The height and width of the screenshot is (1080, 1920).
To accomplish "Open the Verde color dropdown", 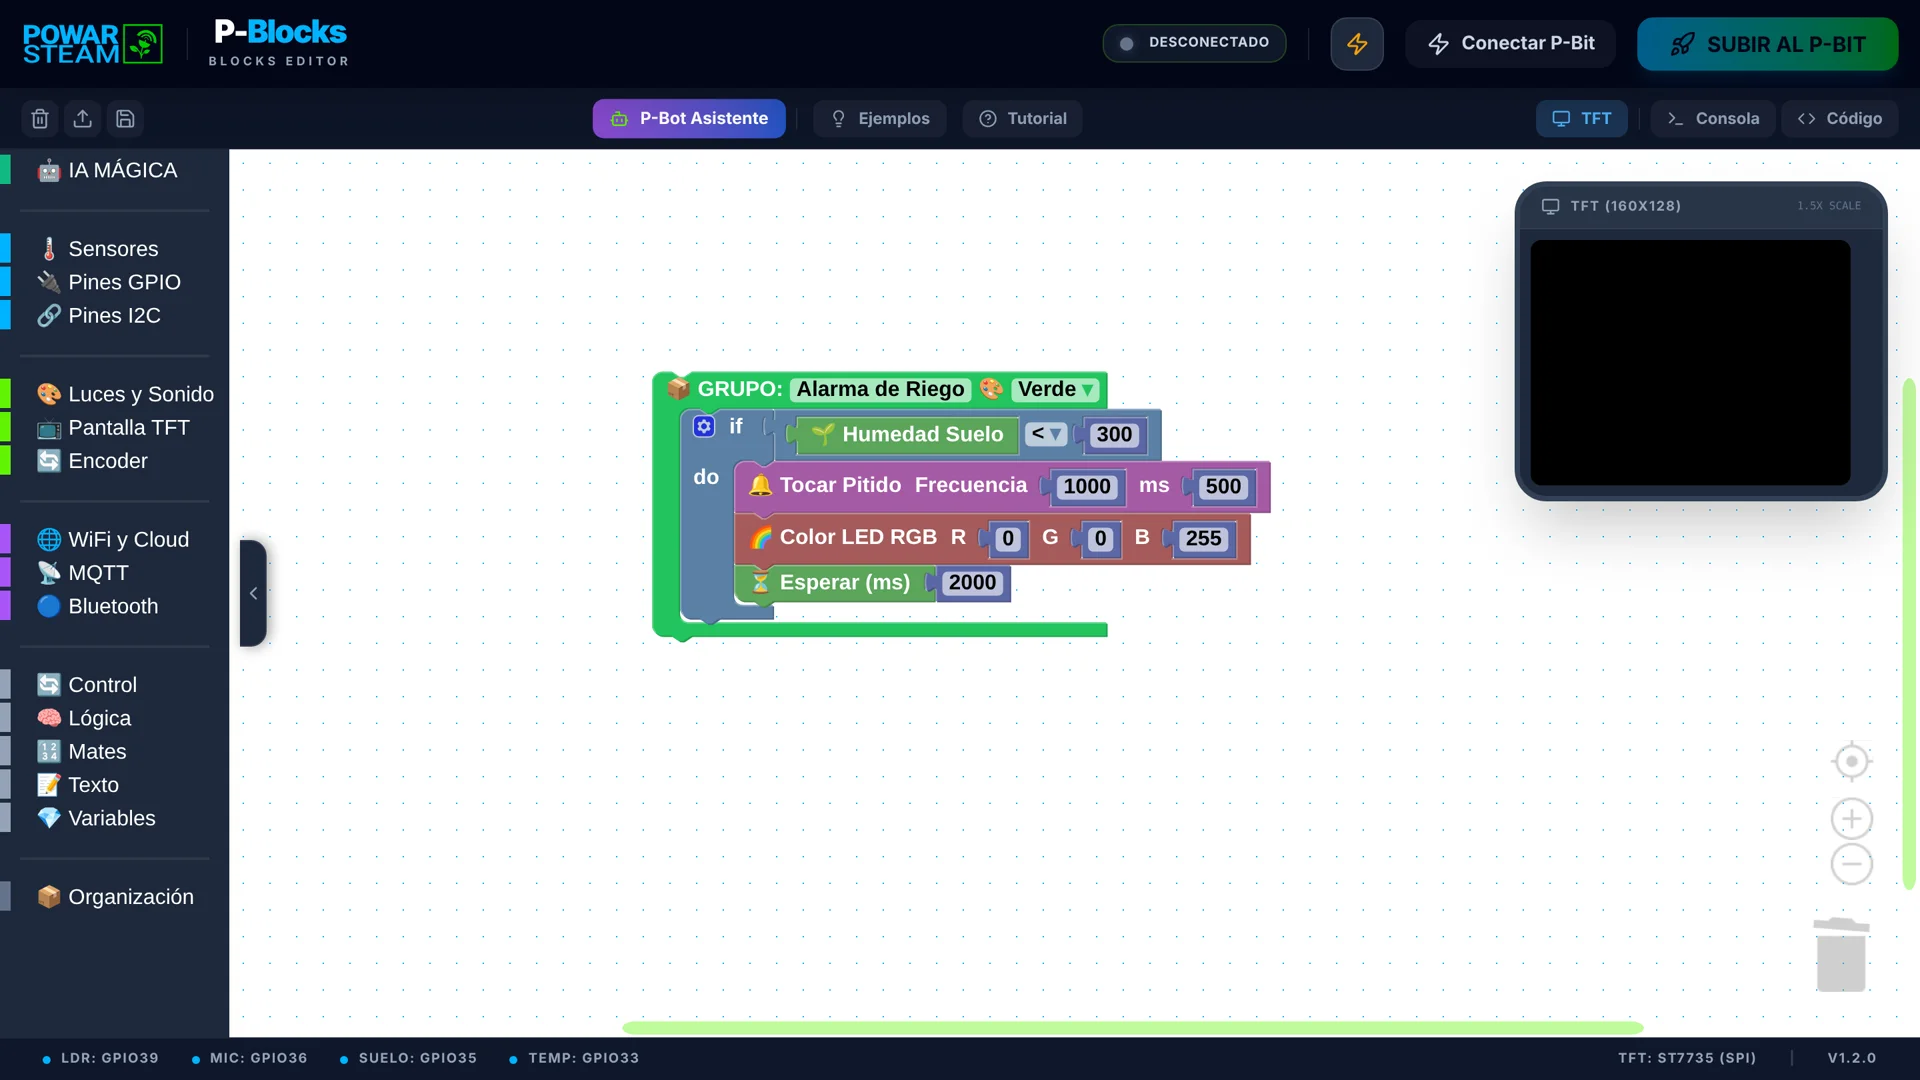I will point(1055,389).
